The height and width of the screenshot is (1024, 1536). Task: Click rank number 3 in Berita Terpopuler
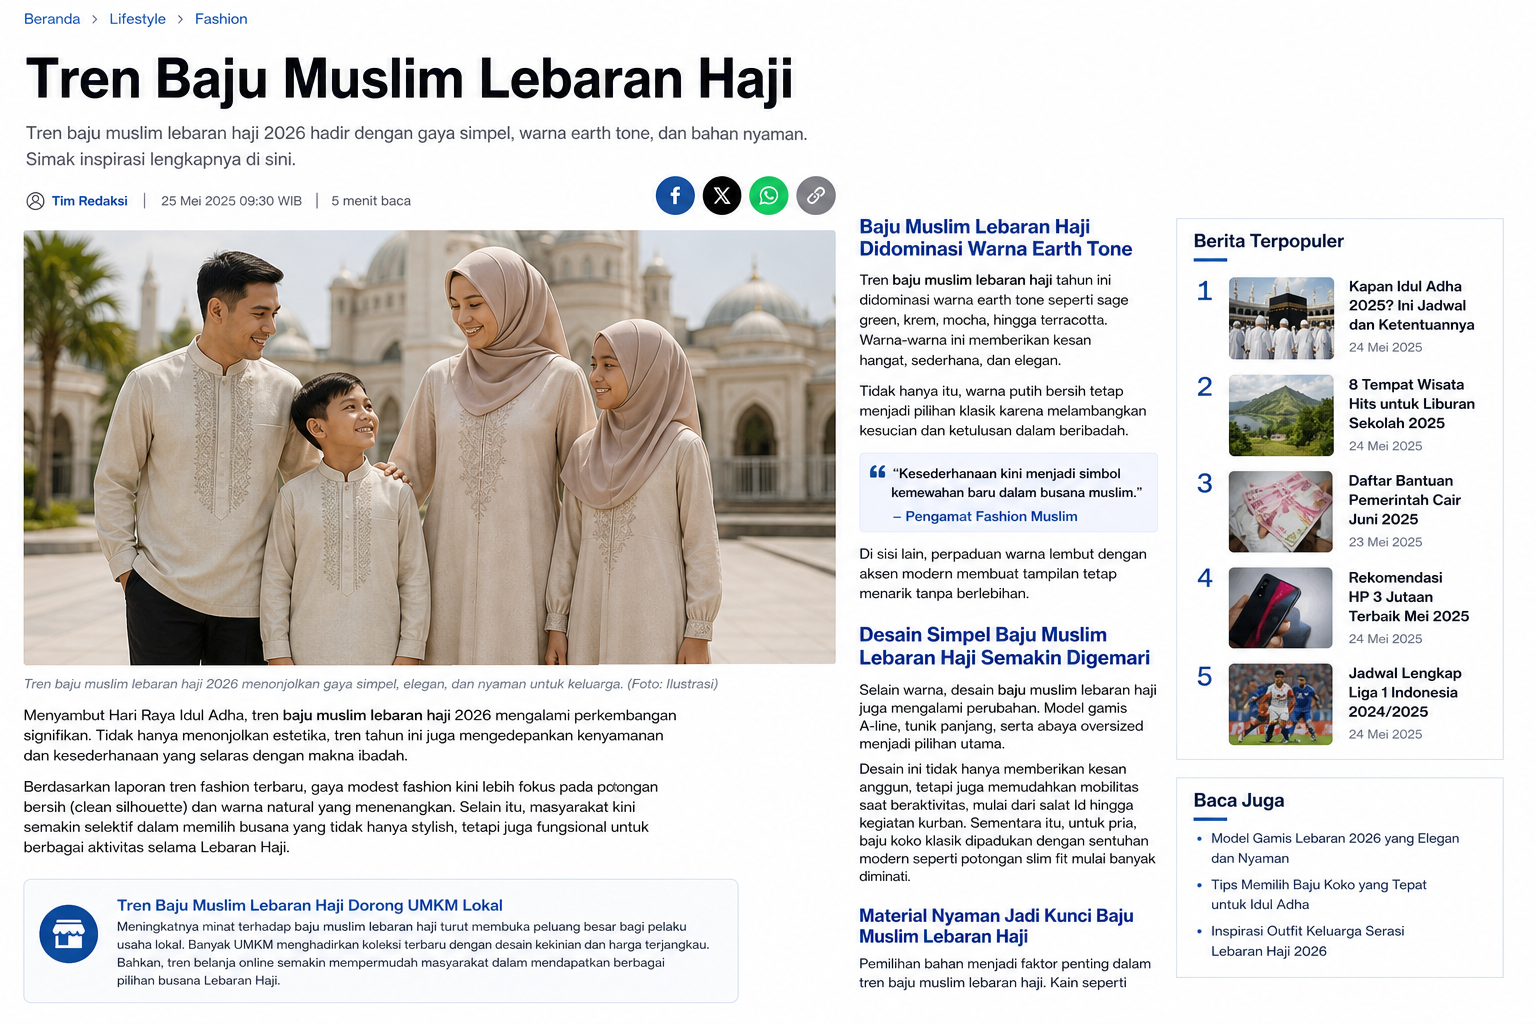[1205, 484]
